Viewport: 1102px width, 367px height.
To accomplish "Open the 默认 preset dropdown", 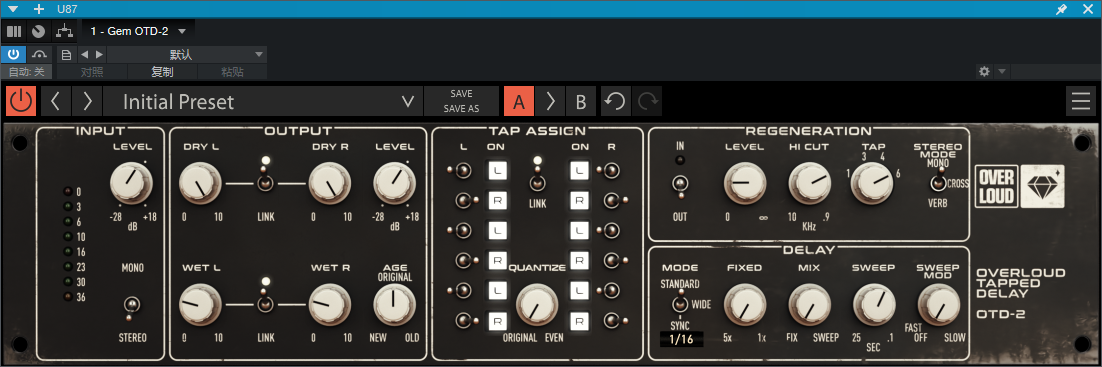I will pos(187,54).
